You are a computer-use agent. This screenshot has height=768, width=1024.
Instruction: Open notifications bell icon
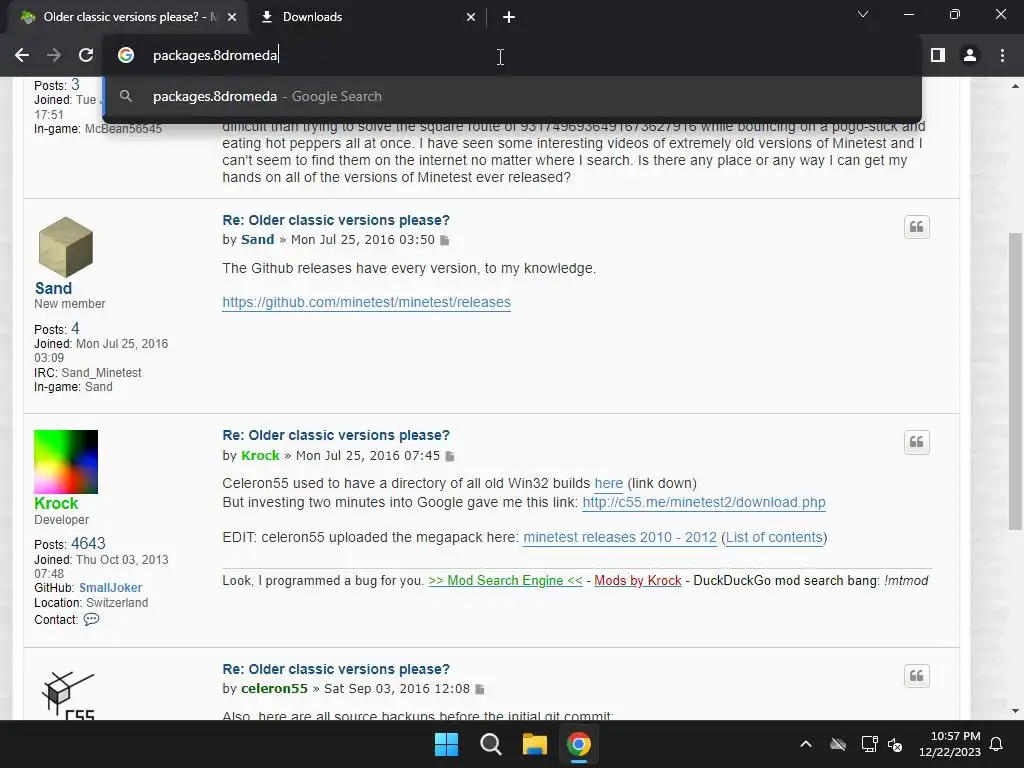pos(997,744)
